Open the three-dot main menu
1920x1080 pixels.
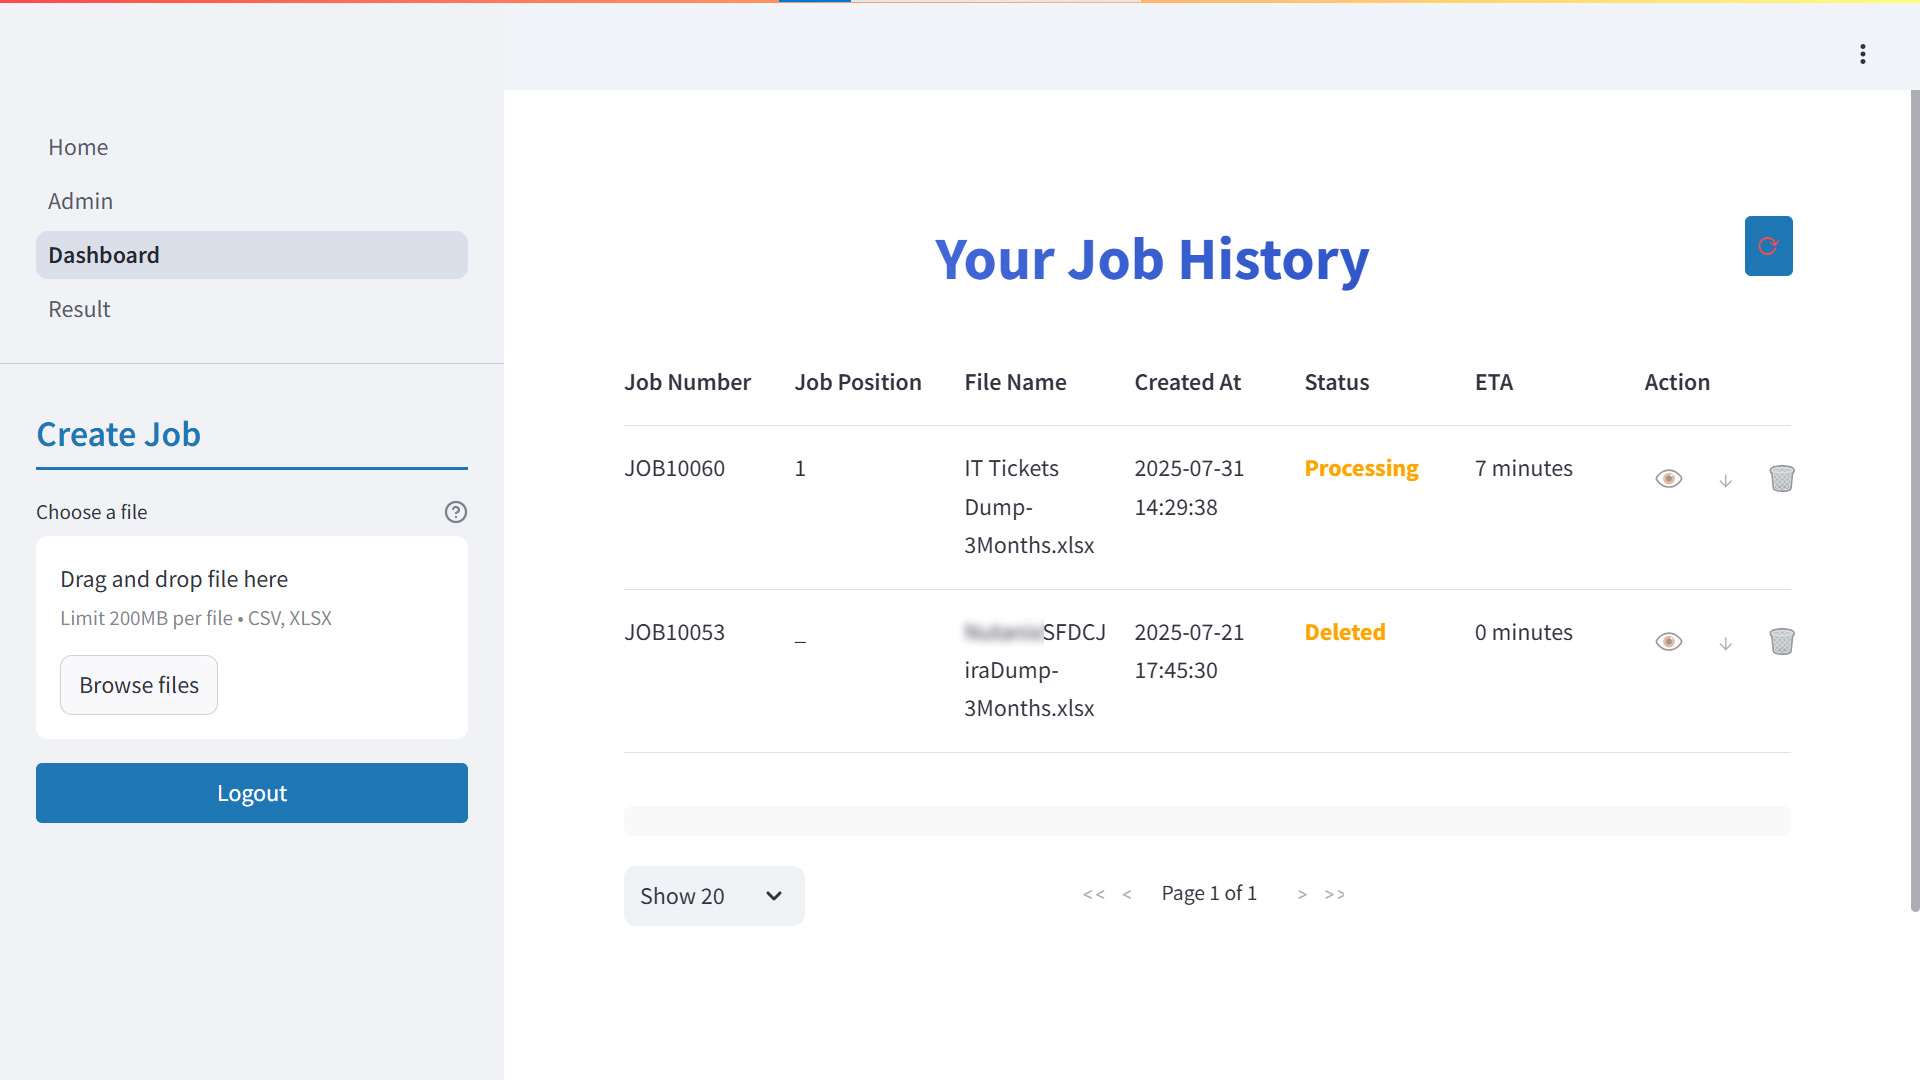(x=1862, y=54)
